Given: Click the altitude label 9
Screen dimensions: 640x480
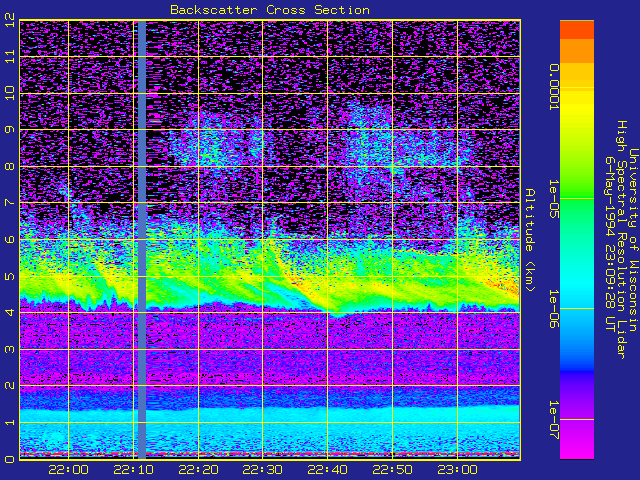Looking at the screenshot, I should 10,129.
